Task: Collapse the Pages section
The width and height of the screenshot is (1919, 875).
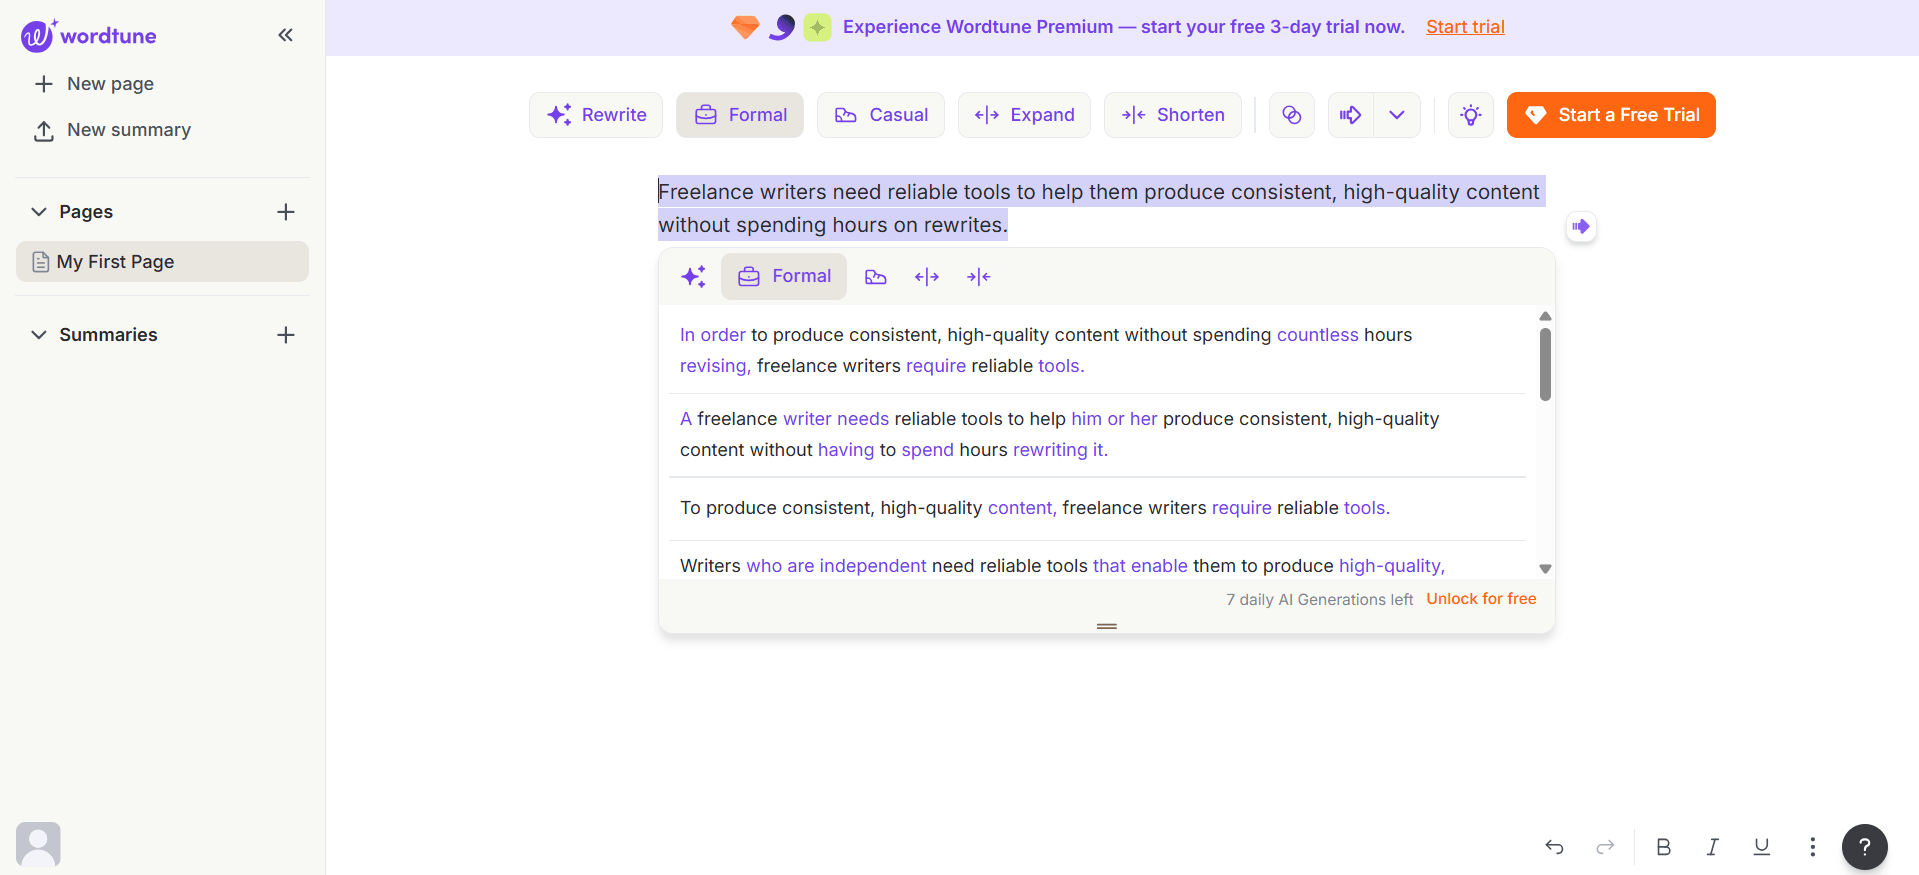Action: pyautogui.click(x=39, y=212)
